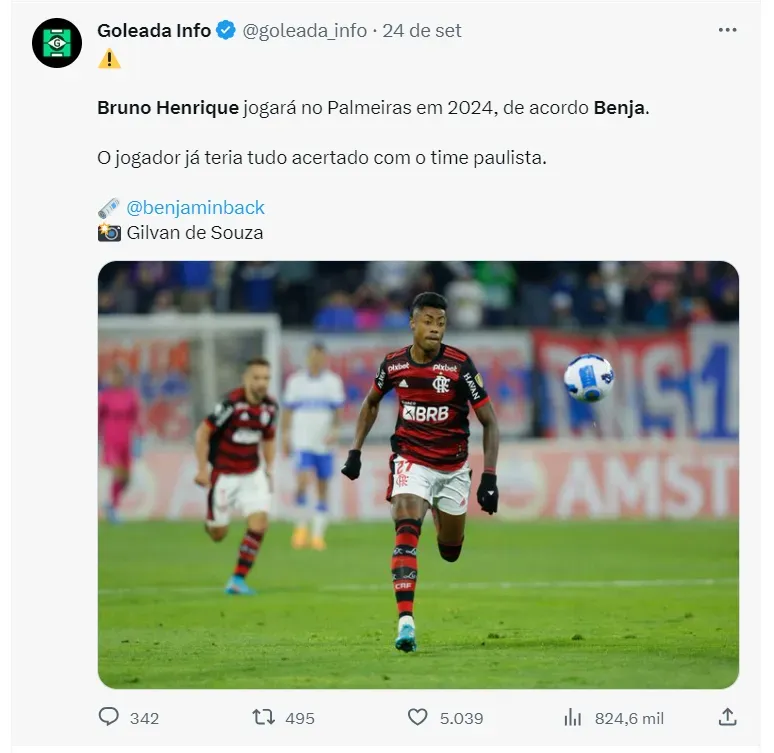Viewport: 774px width, 753px height.
Task: Open the @benjaminback mention link
Action: [x=195, y=207]
